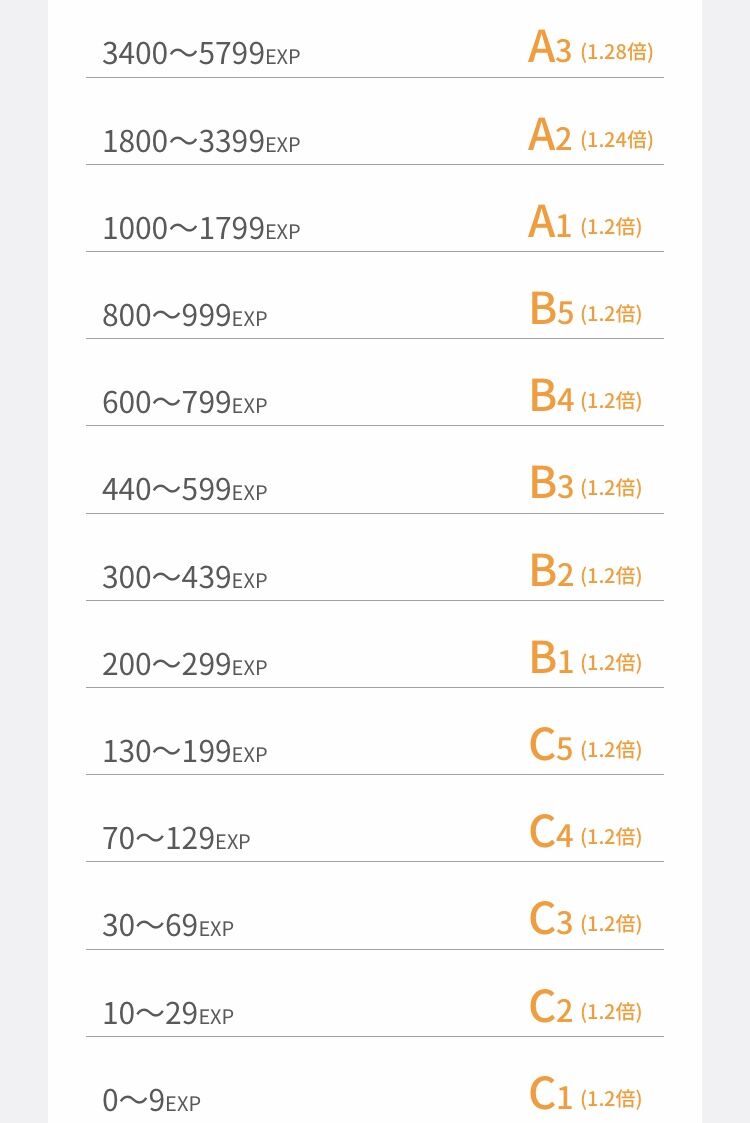Click the A3 rank label

point(549,48)
